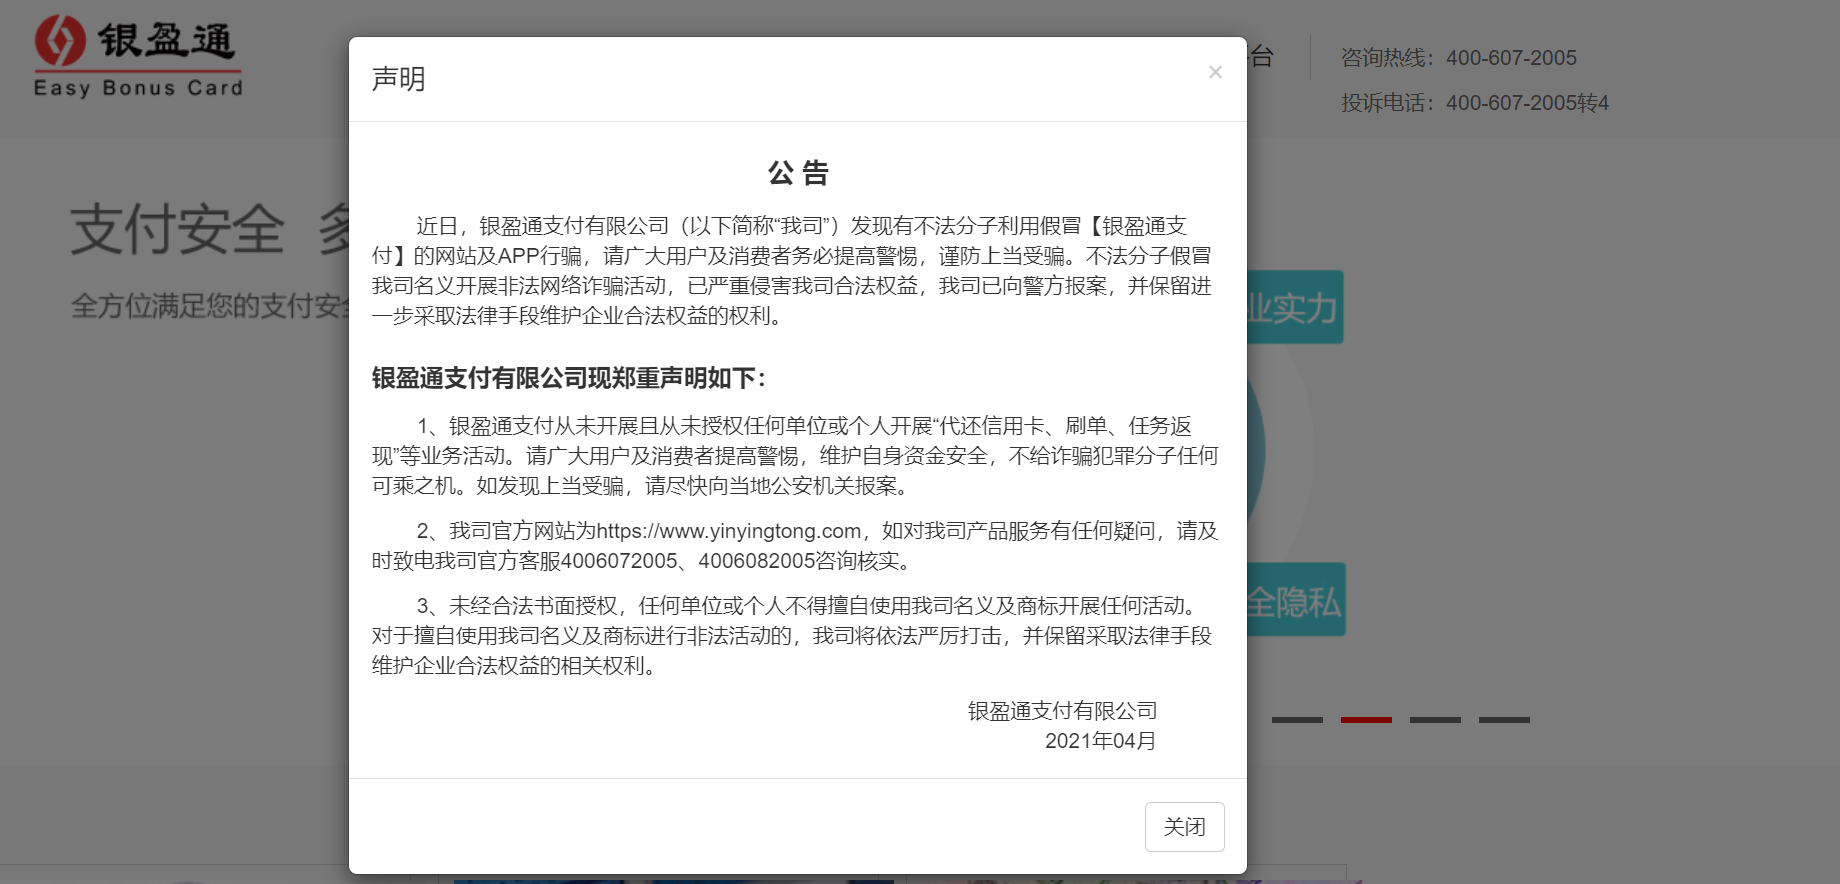Click the 声明 dialog title

pos(398,79)
